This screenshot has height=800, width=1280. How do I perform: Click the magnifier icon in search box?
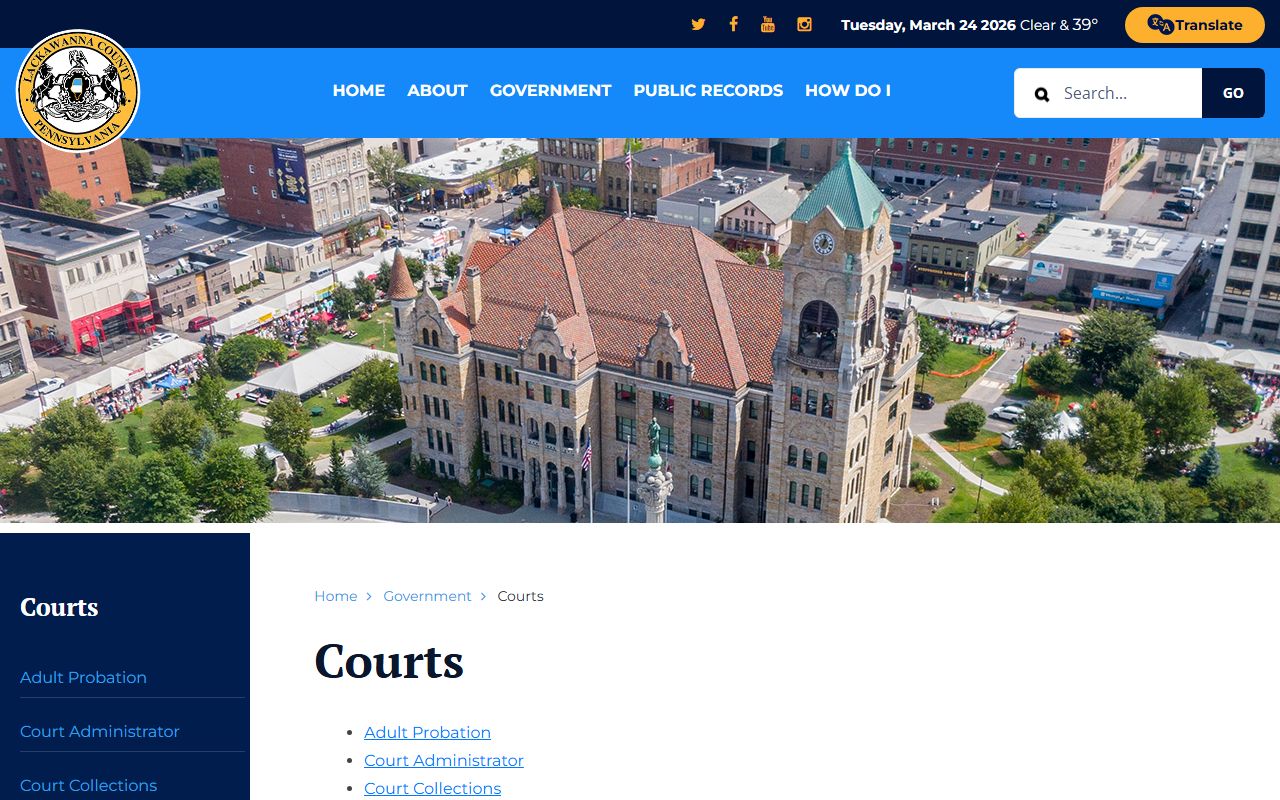click(x=1041, y=94)
